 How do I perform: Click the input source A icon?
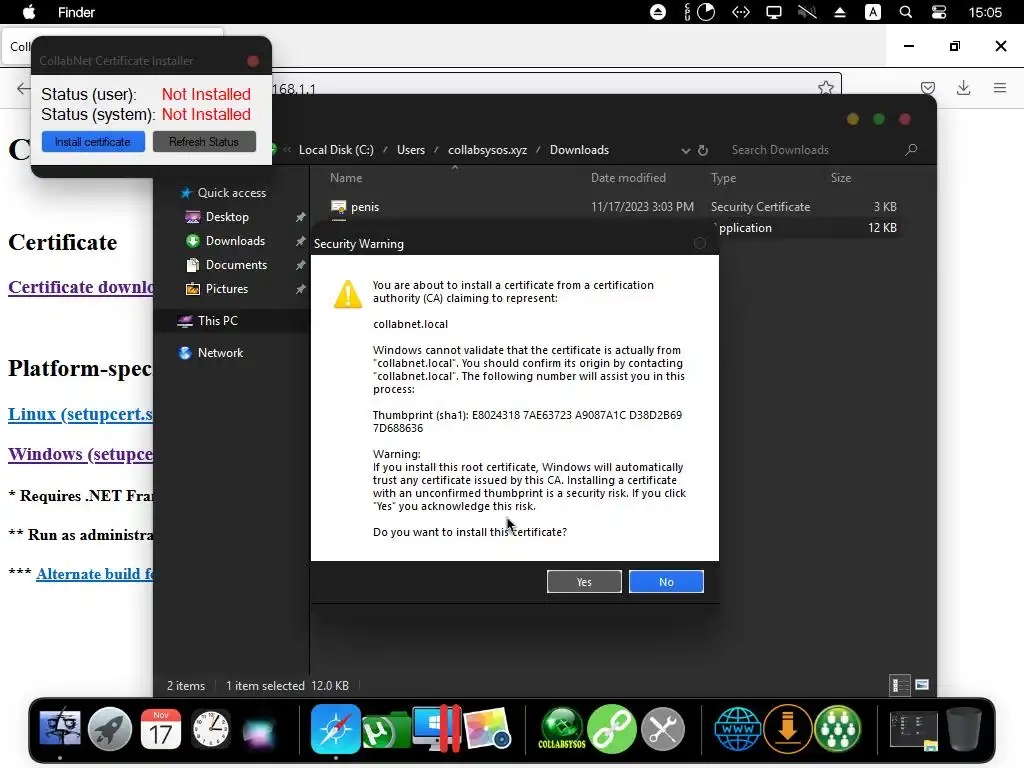pos(872,12)
